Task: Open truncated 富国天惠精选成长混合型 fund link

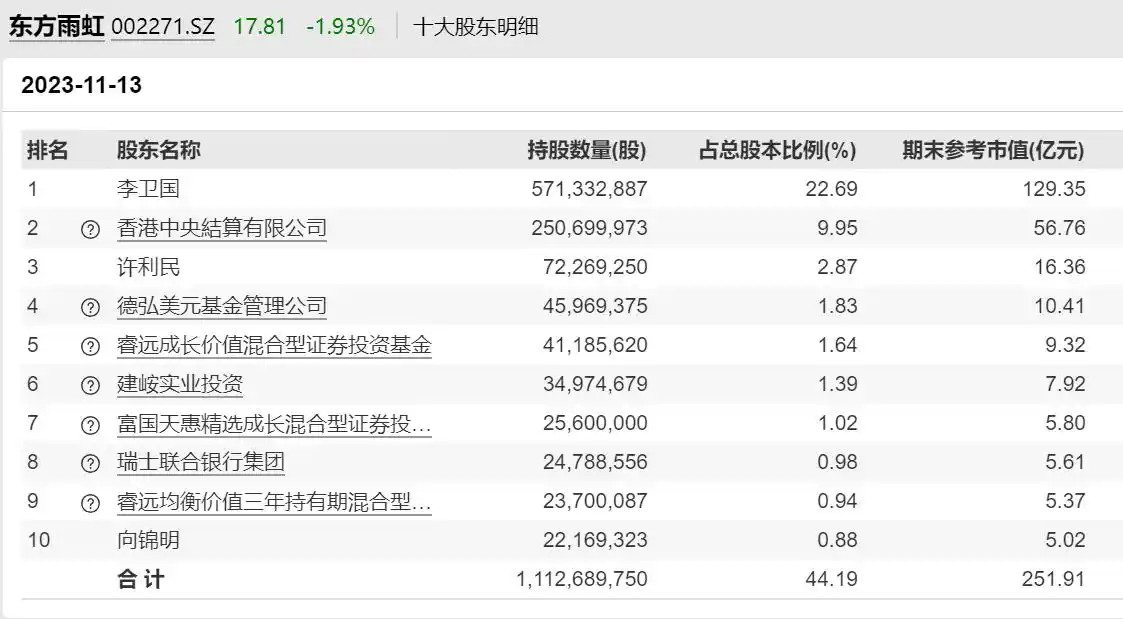Action: 274,423
